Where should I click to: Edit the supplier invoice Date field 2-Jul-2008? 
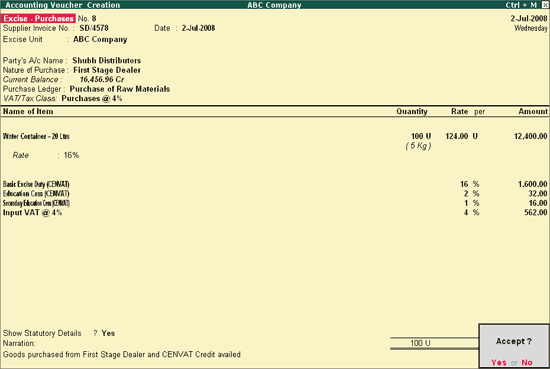(198, 28)
